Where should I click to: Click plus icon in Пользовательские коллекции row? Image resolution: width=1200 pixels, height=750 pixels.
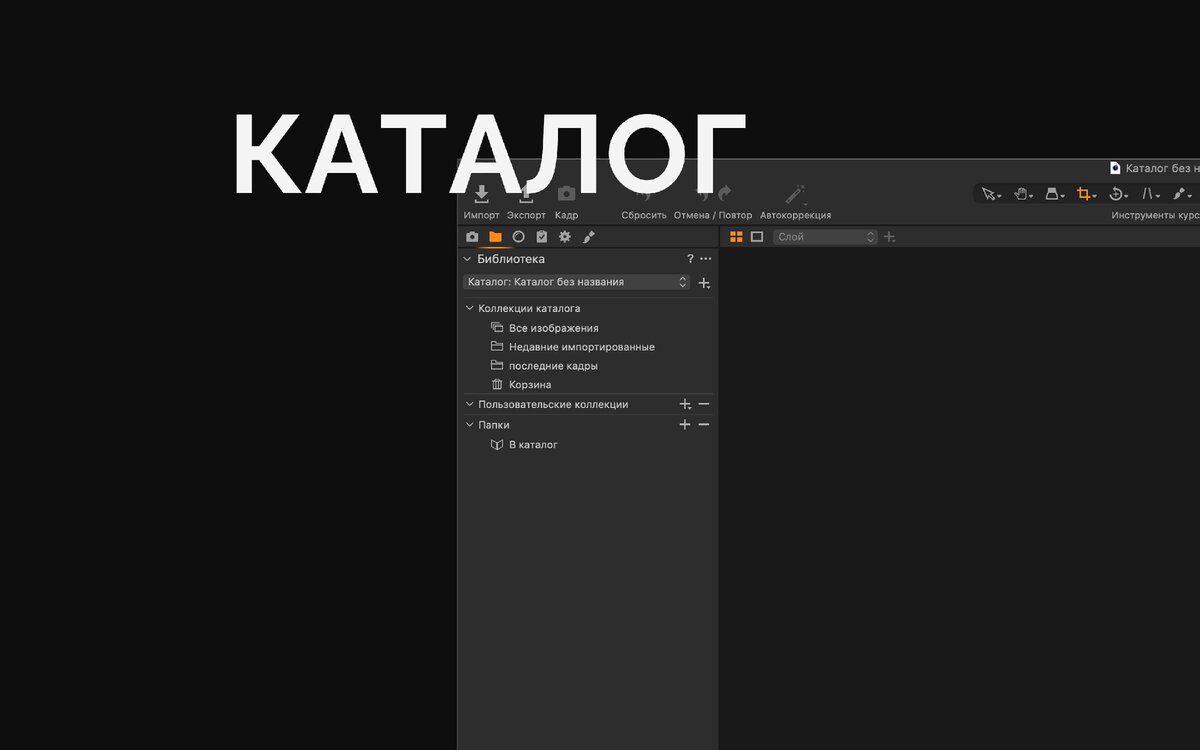[x=685, y=405]
